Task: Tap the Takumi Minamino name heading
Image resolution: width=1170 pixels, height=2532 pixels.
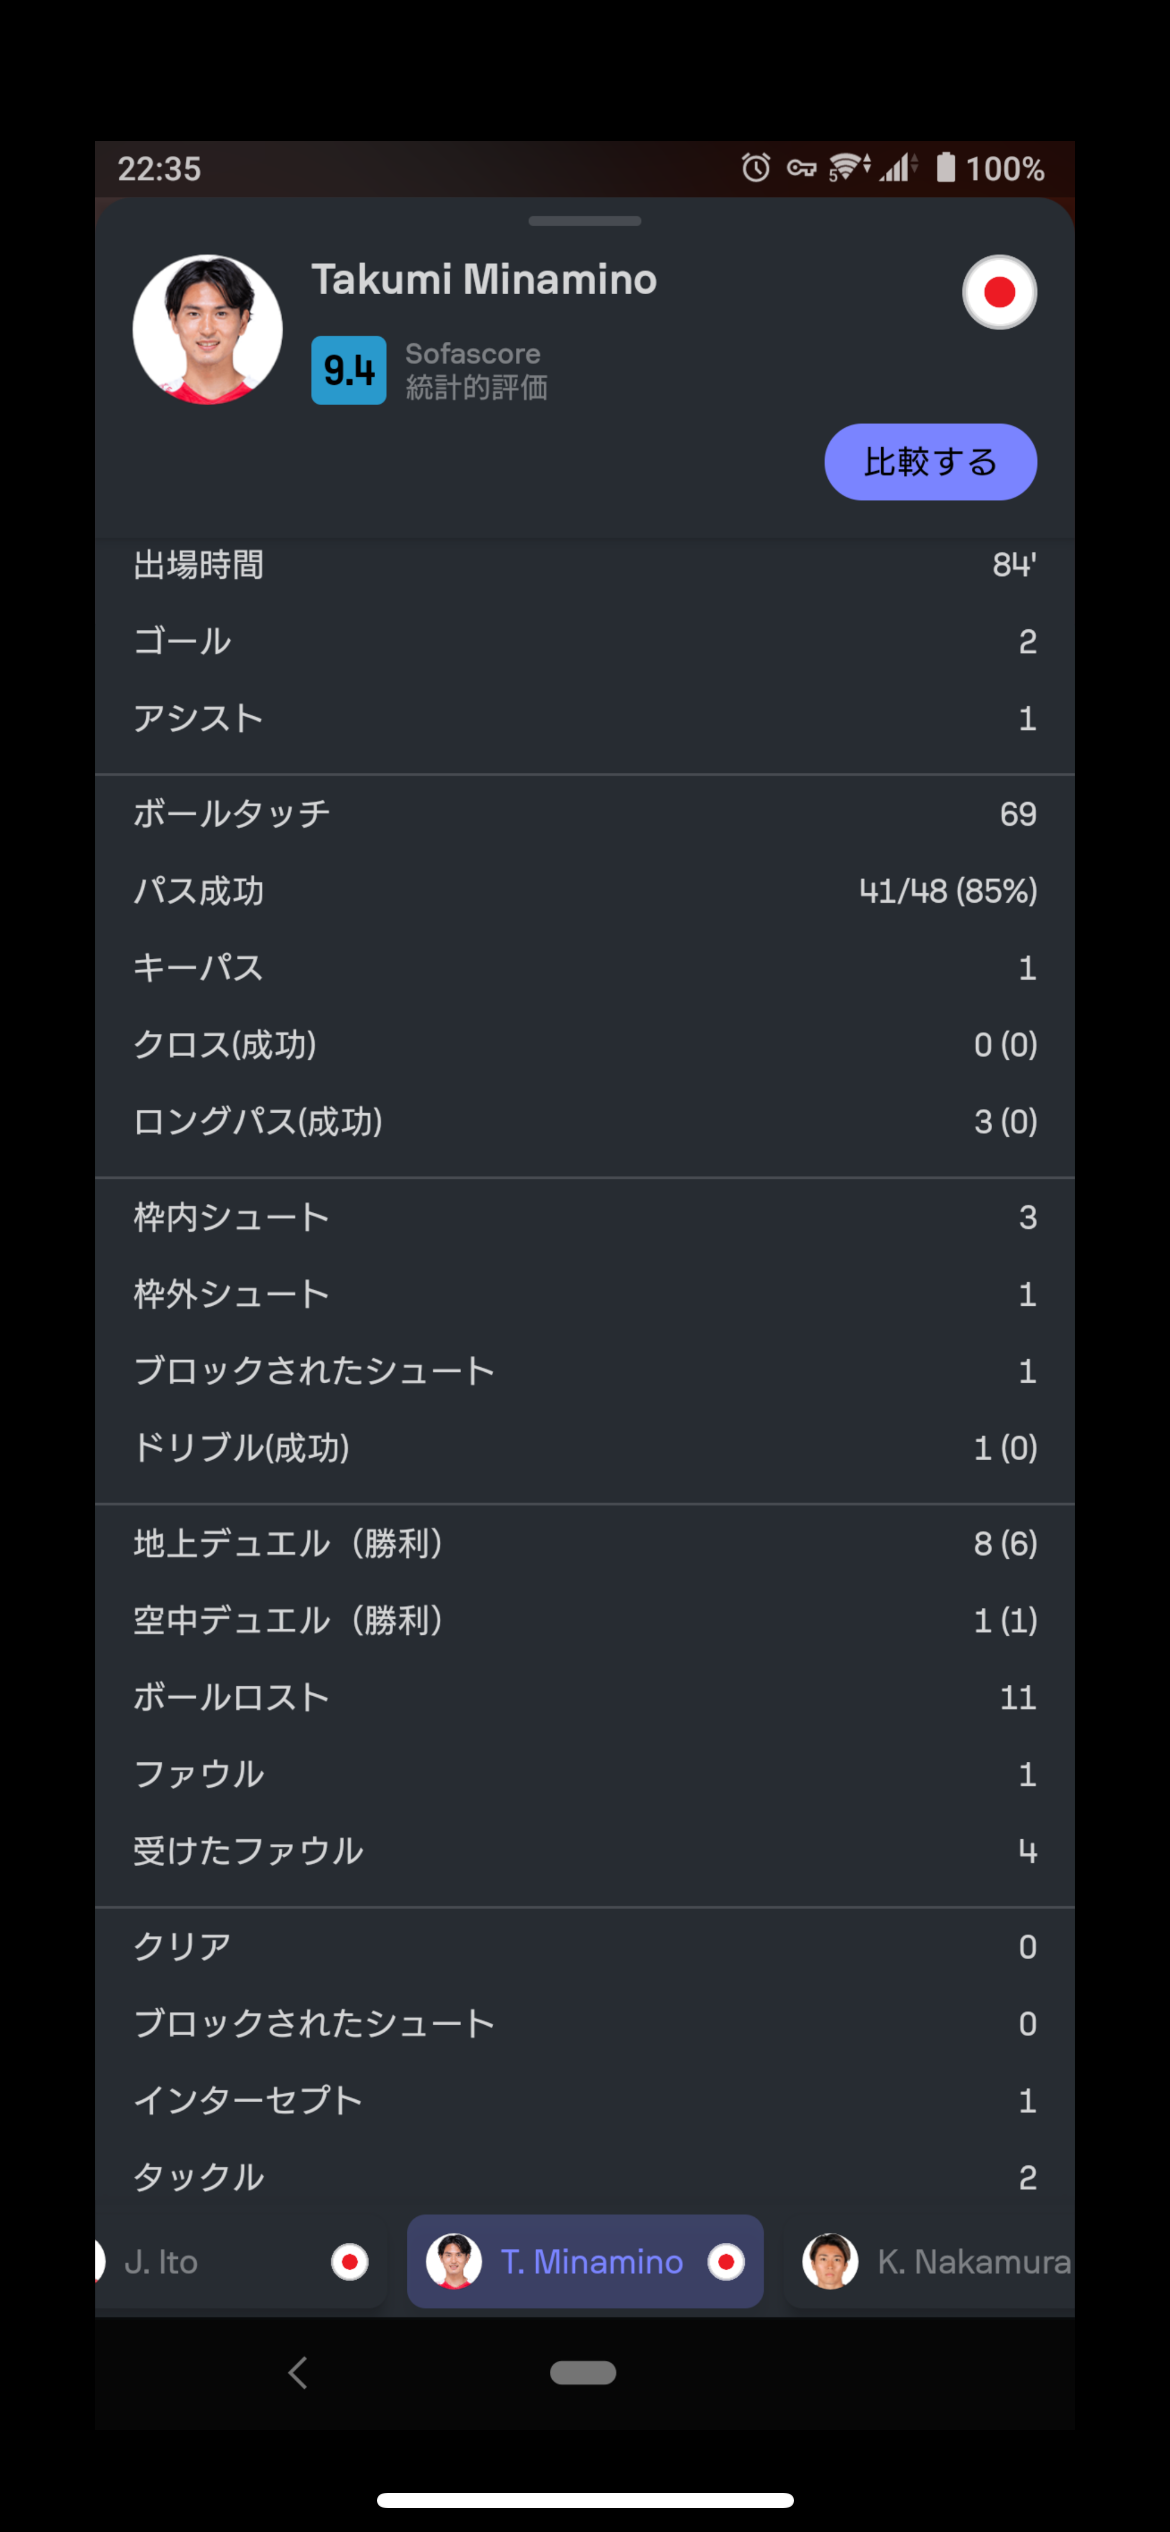Action: [484, 280]
